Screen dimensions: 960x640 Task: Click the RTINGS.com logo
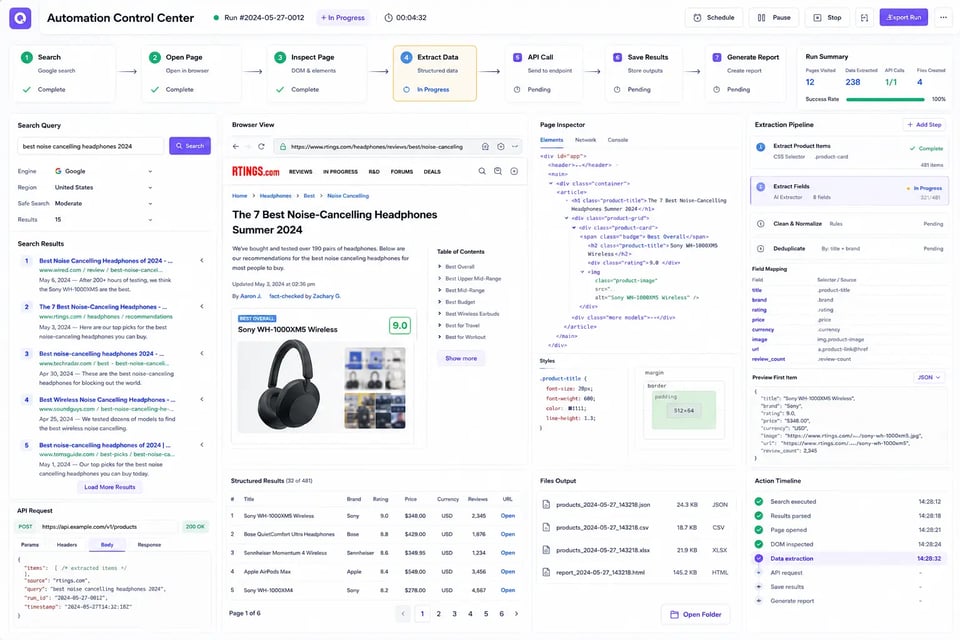coord(255,171)
